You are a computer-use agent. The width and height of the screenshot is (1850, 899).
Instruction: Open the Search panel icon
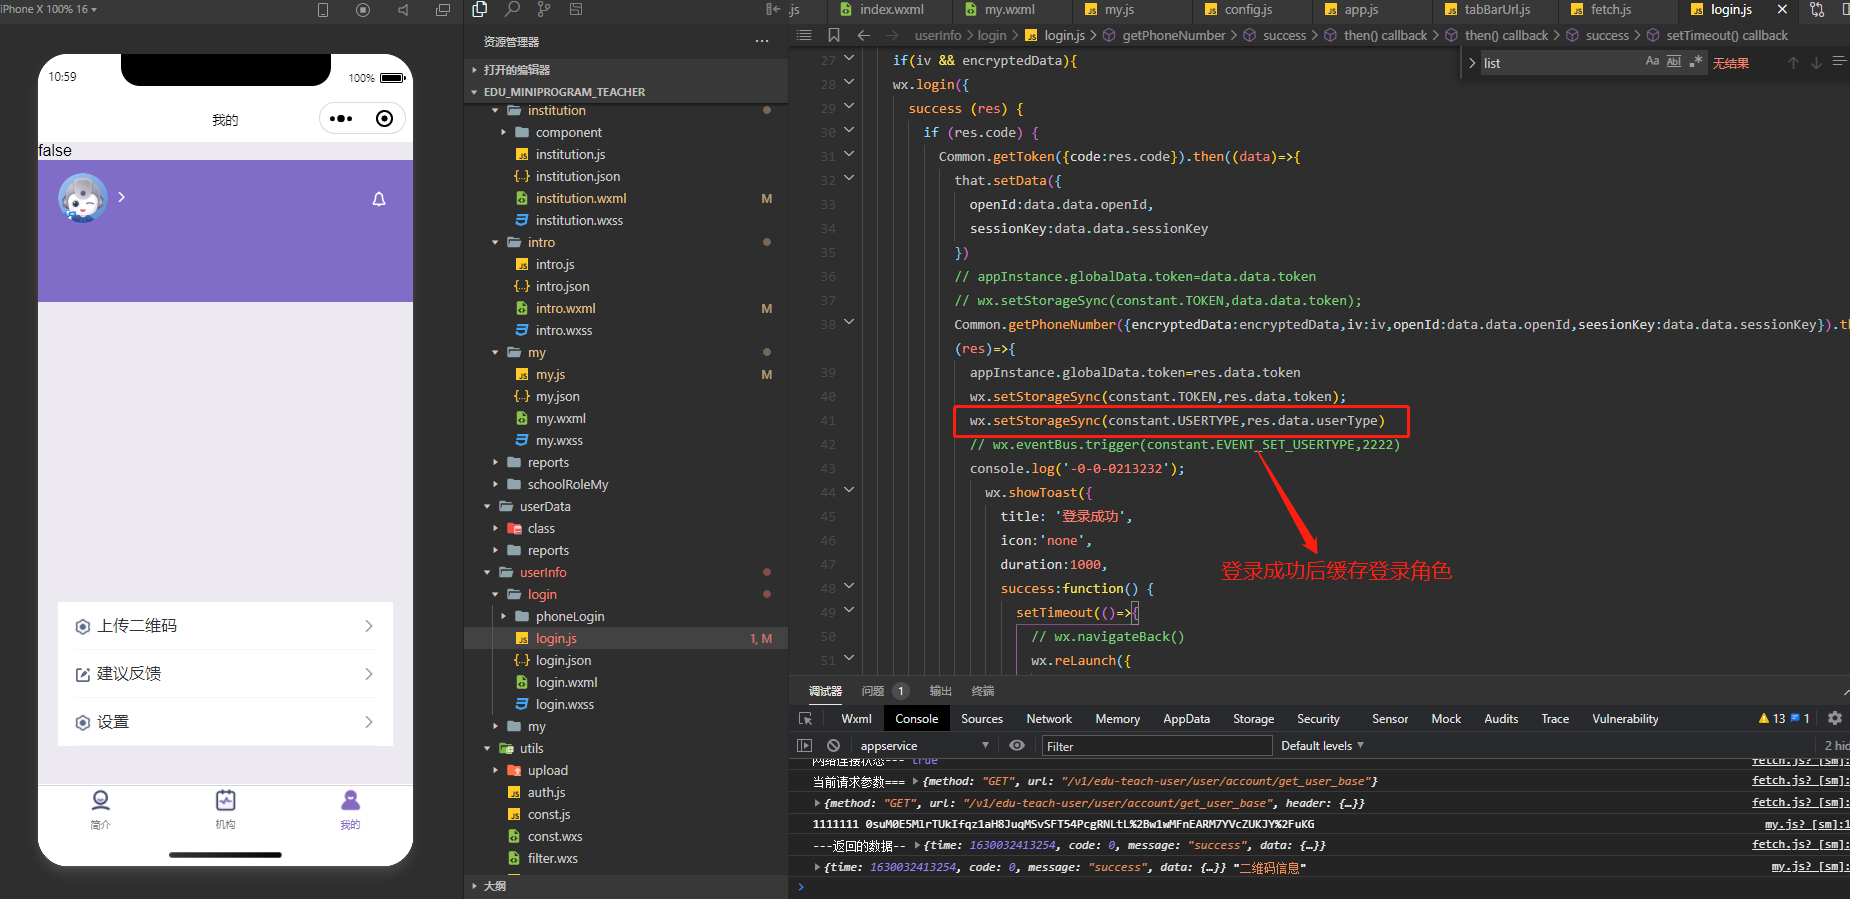[512, 9]
